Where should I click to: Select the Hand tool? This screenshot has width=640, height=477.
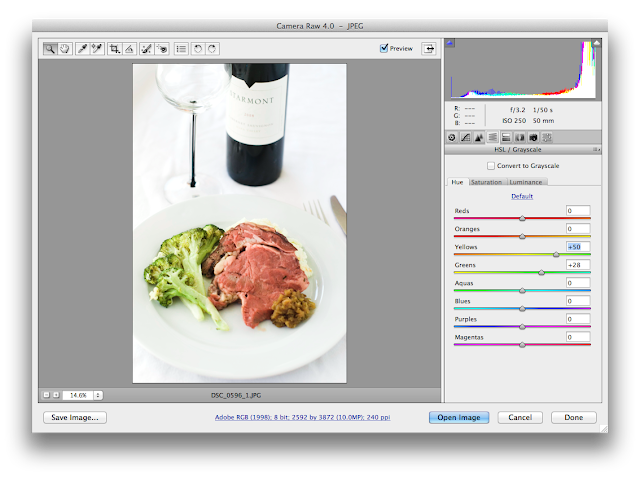[64, 49]
